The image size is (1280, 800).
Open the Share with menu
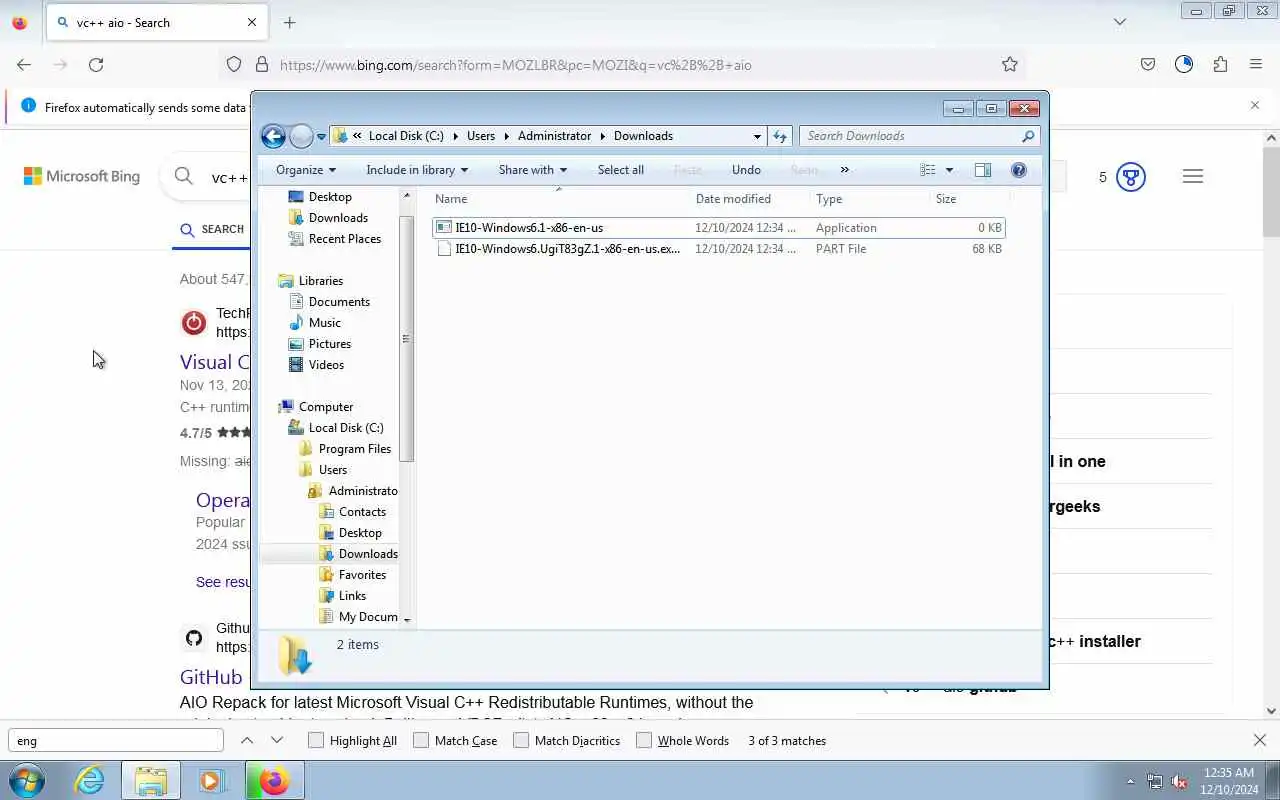533,170
